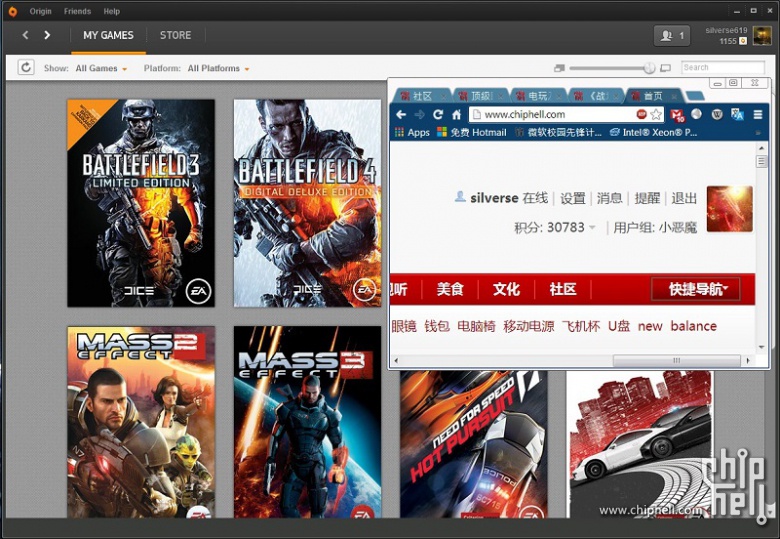Show more bookmarks with the overflow chevron

(x=758, y=133)
